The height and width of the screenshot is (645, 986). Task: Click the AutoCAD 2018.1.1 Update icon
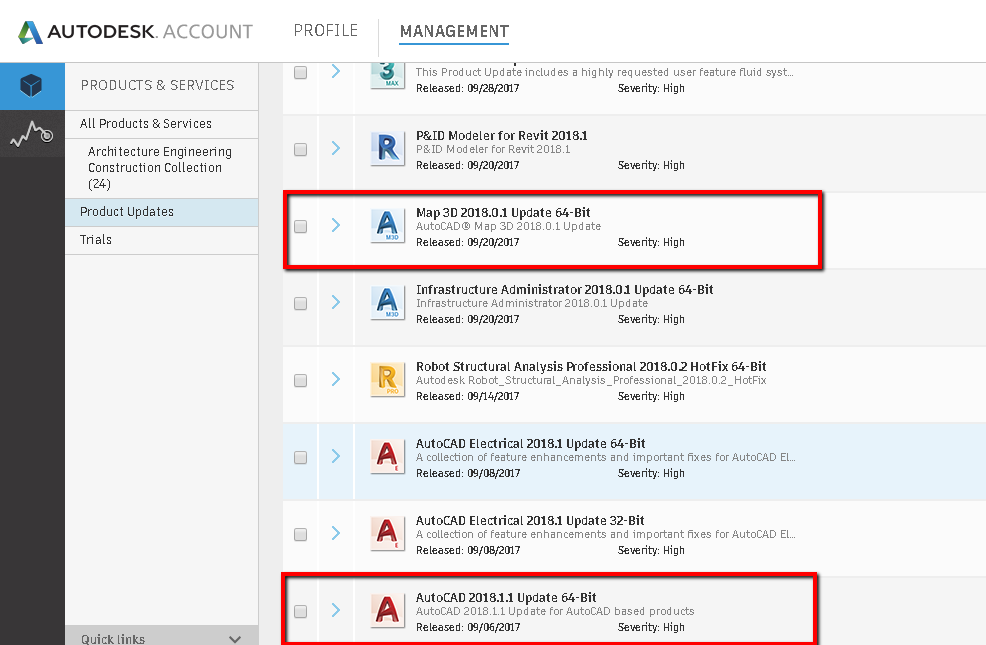(387, 611)
